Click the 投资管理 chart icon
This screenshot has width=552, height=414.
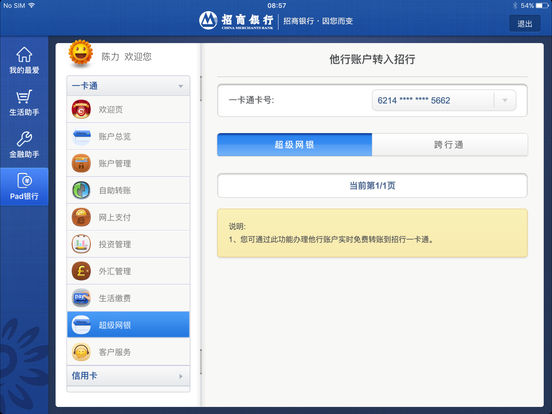click(81, 244)
